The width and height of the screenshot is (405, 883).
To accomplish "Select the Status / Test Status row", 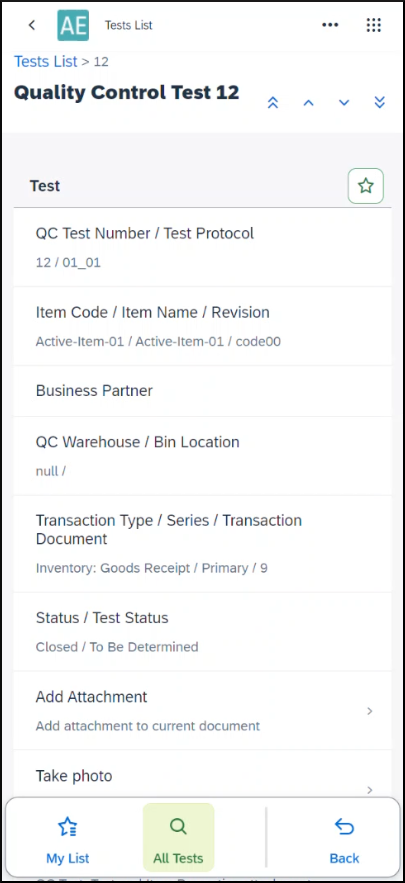I will coord(202,631).
